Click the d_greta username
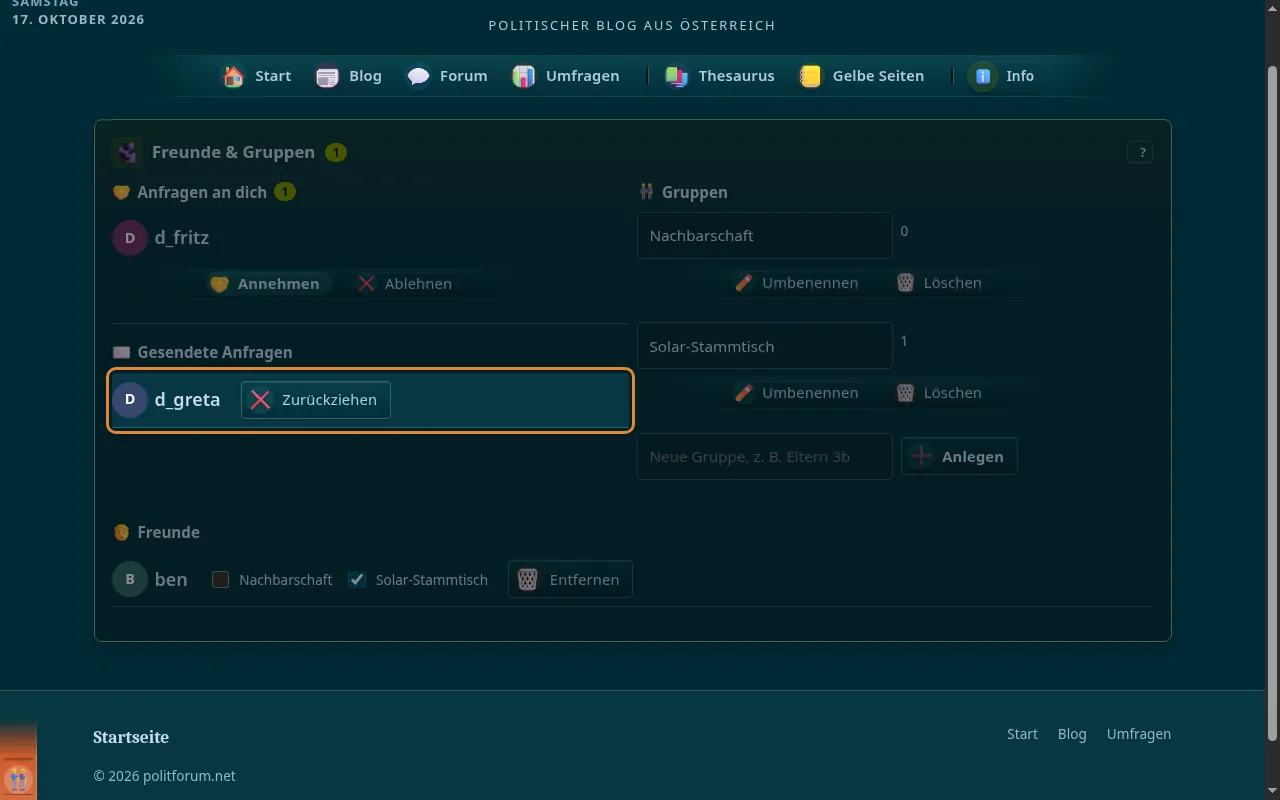Screen dimensions: 1280x800 pos(187,400)
